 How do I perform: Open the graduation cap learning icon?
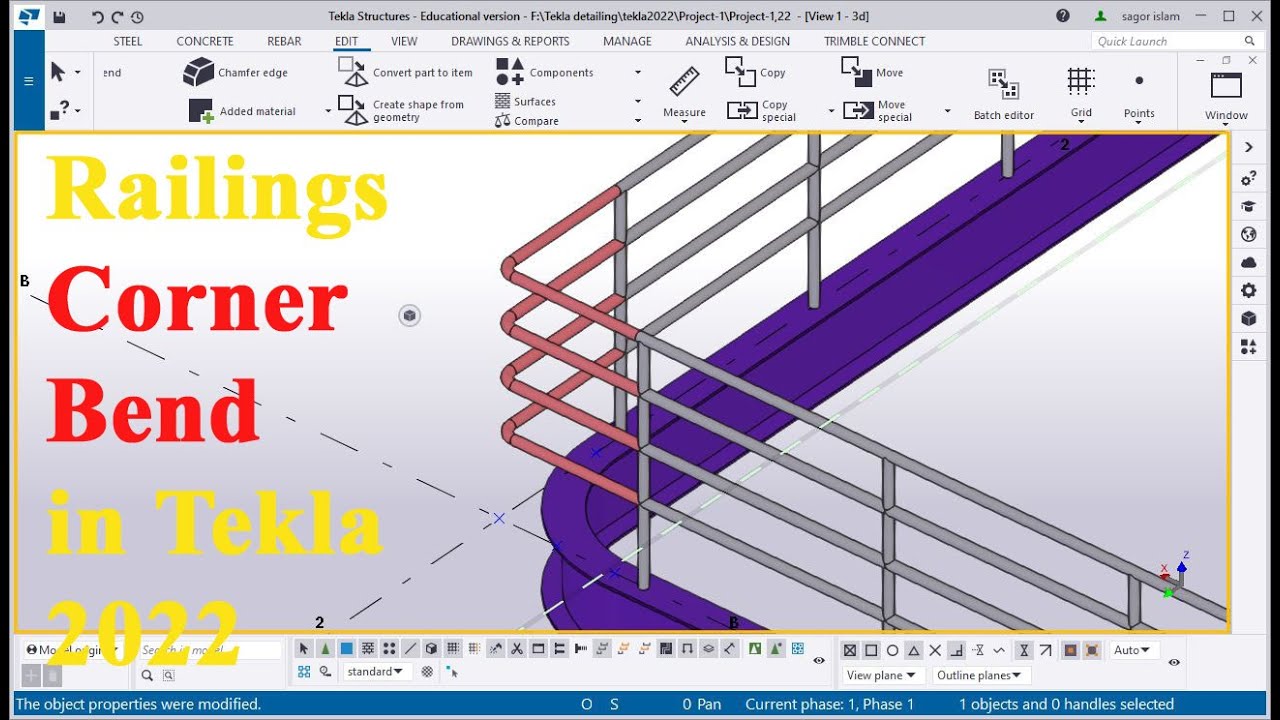point(1249,207)
